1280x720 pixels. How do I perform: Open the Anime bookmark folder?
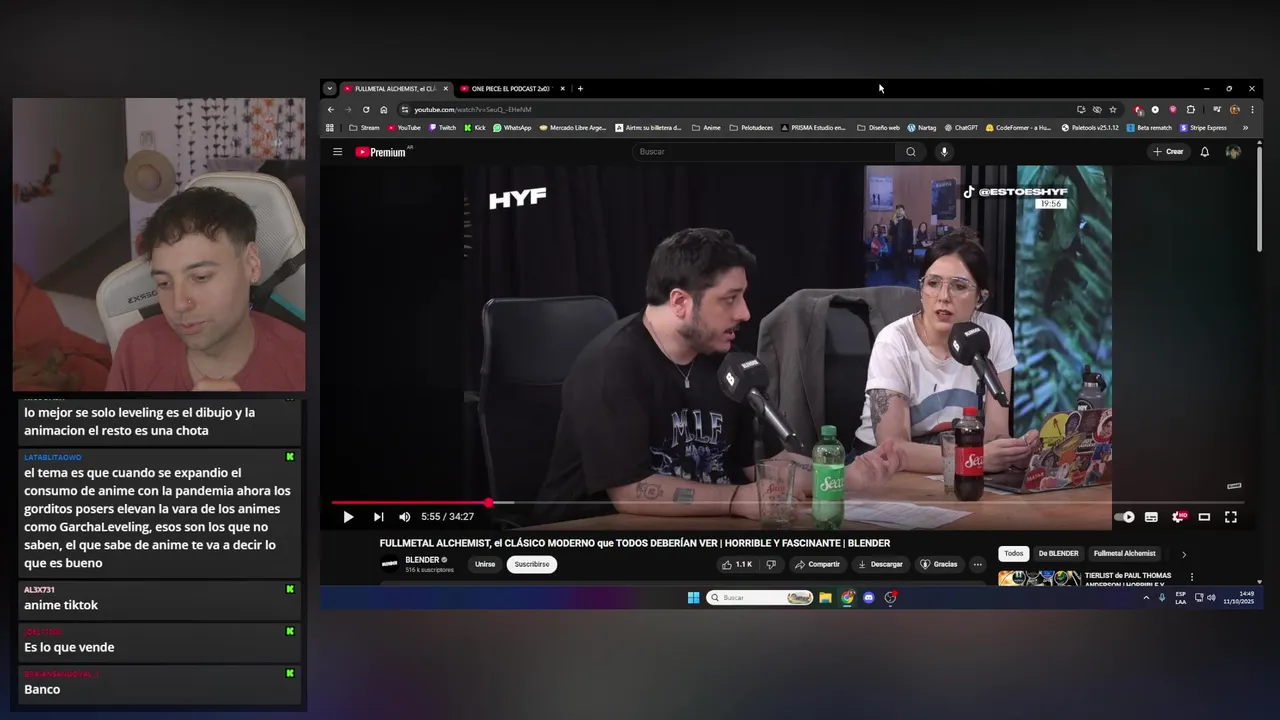[706, 128]
